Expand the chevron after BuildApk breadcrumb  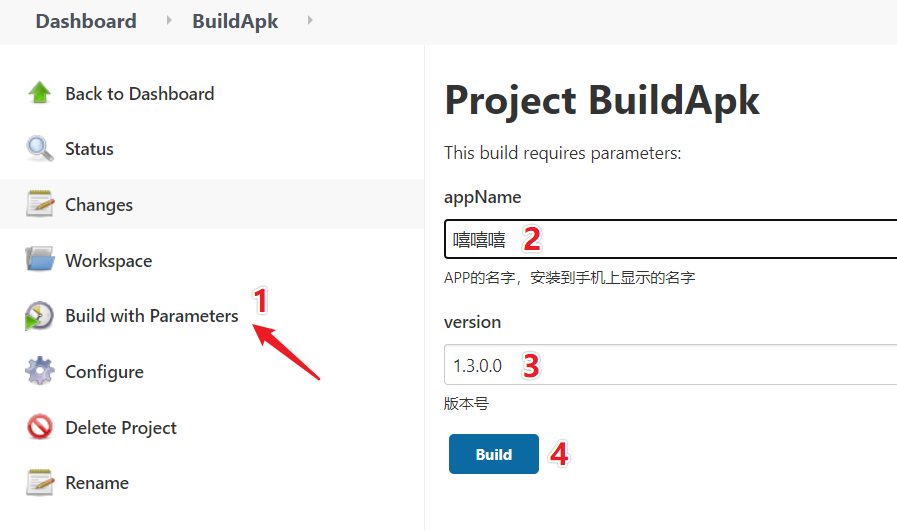click(310, 21)
